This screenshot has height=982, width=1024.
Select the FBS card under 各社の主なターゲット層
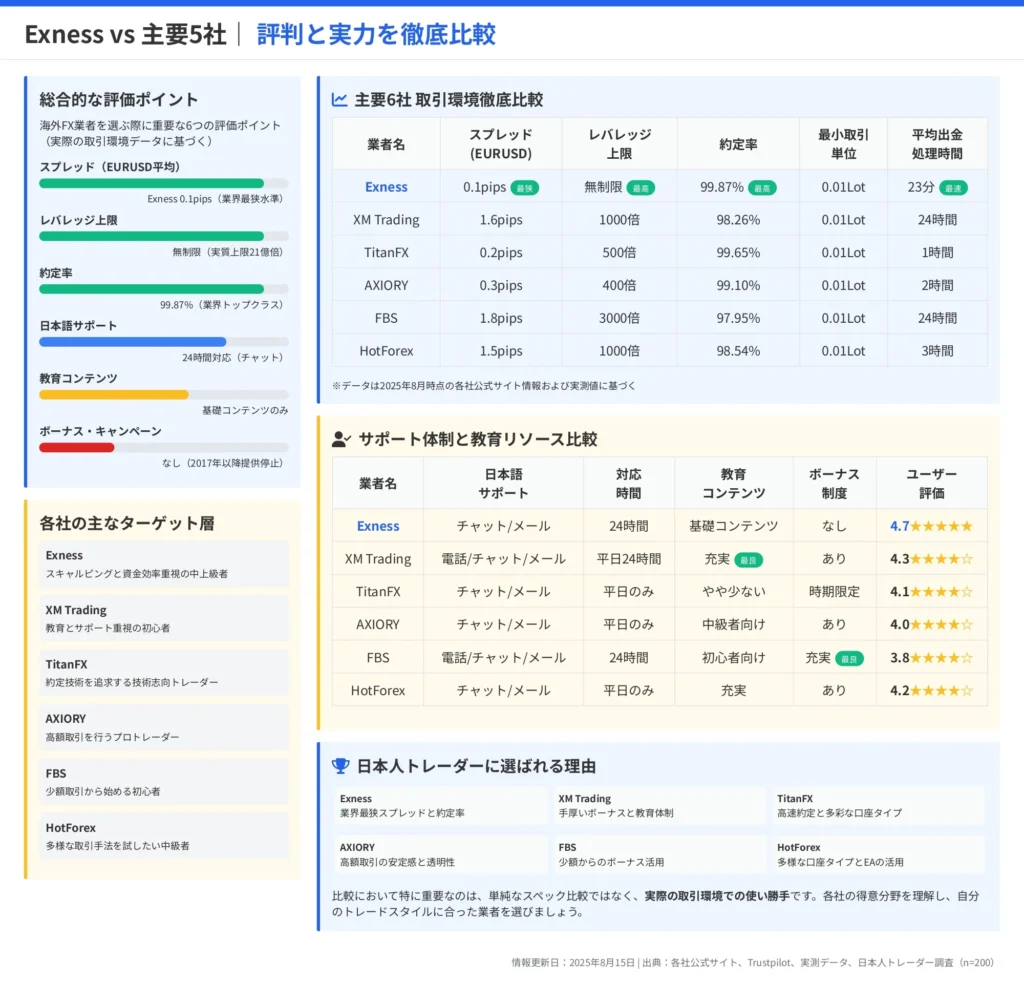(163, 782)
